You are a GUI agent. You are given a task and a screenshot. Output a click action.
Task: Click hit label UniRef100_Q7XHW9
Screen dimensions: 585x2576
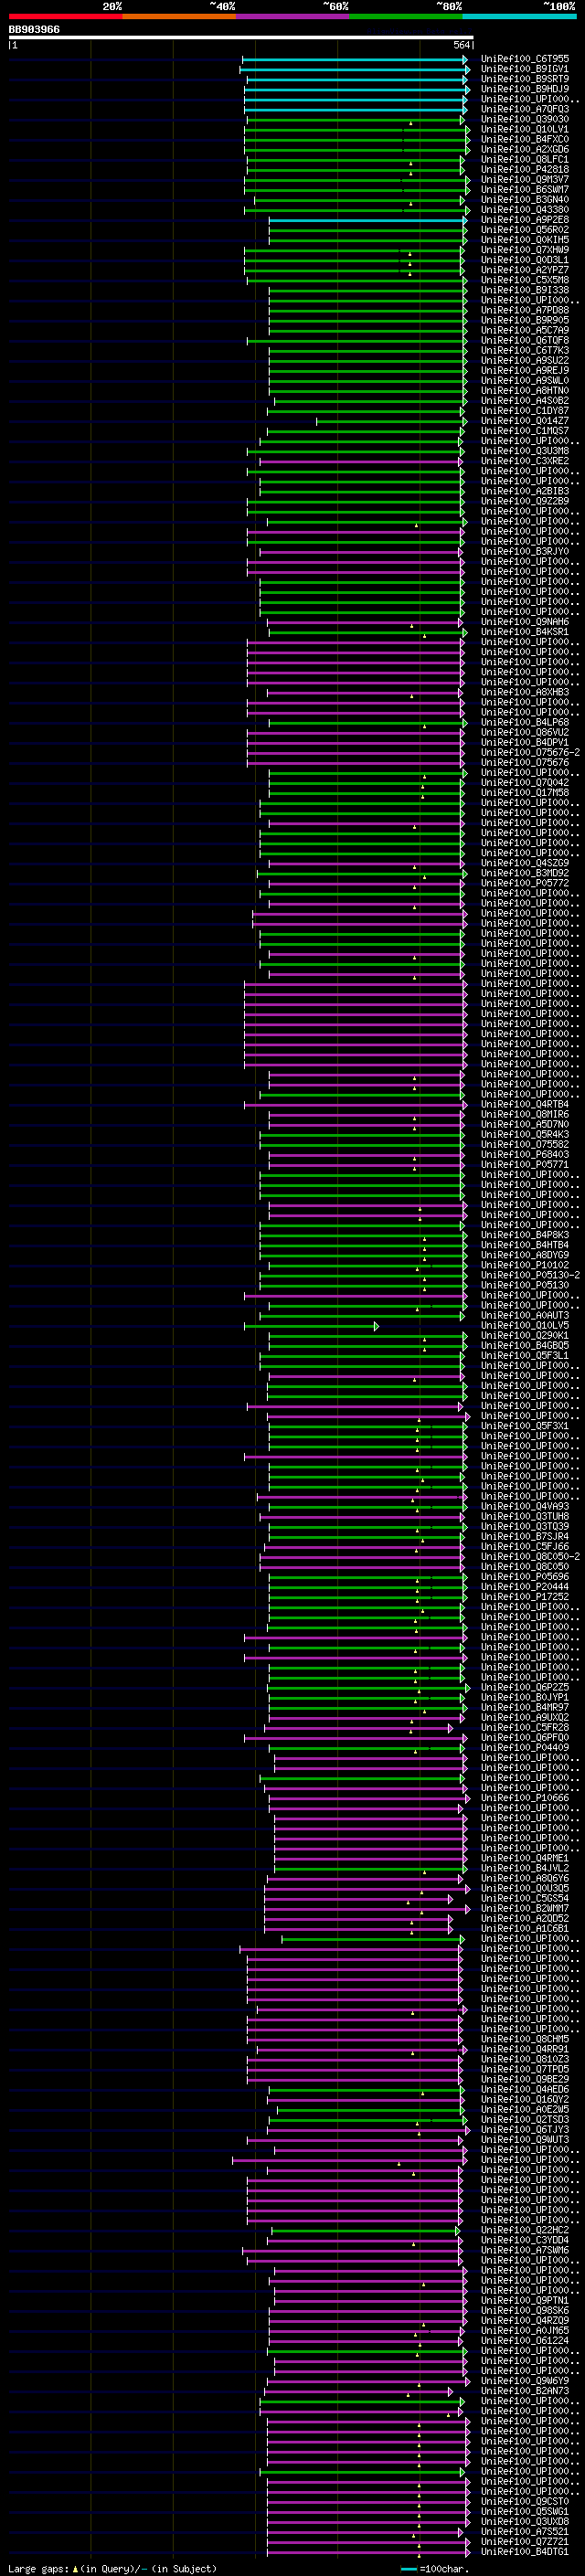coord(525,250)
